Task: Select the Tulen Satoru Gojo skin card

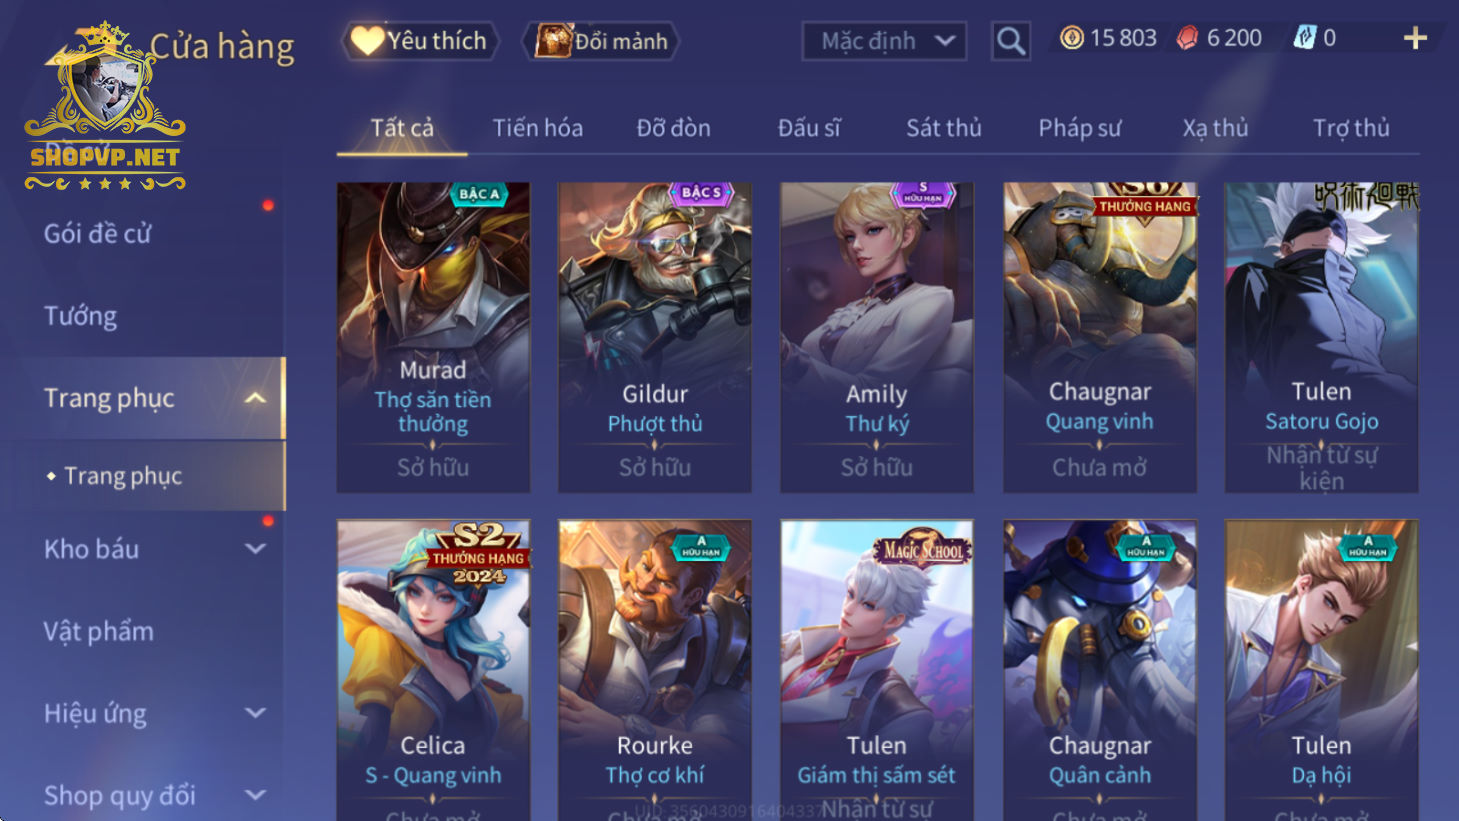Action: (1321, 337)
